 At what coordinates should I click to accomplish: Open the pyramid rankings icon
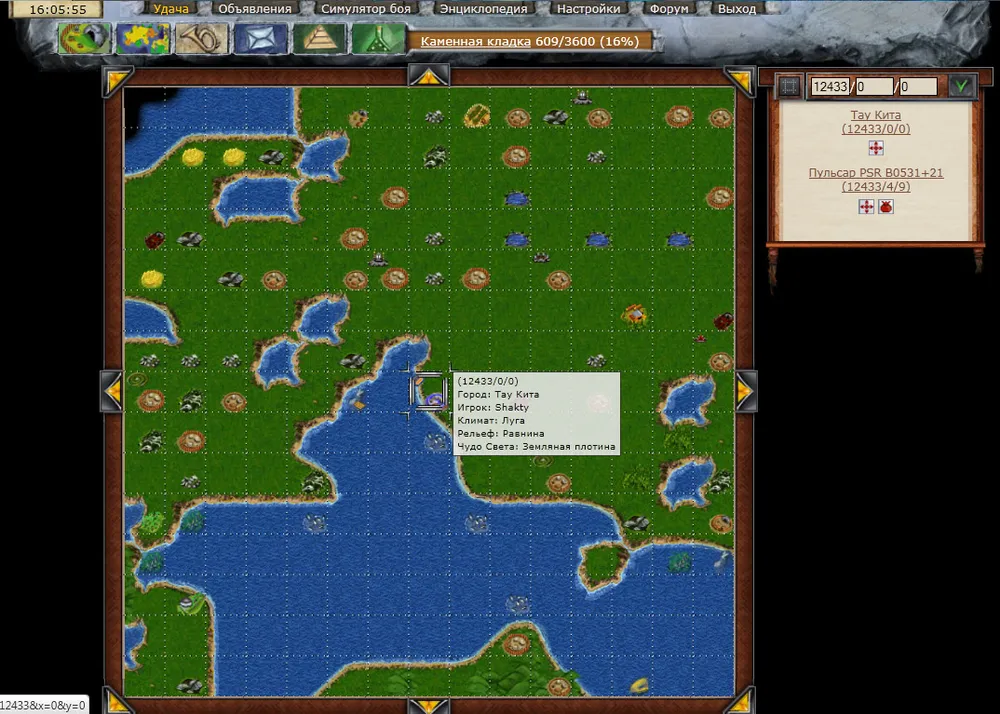click(320, 39)
